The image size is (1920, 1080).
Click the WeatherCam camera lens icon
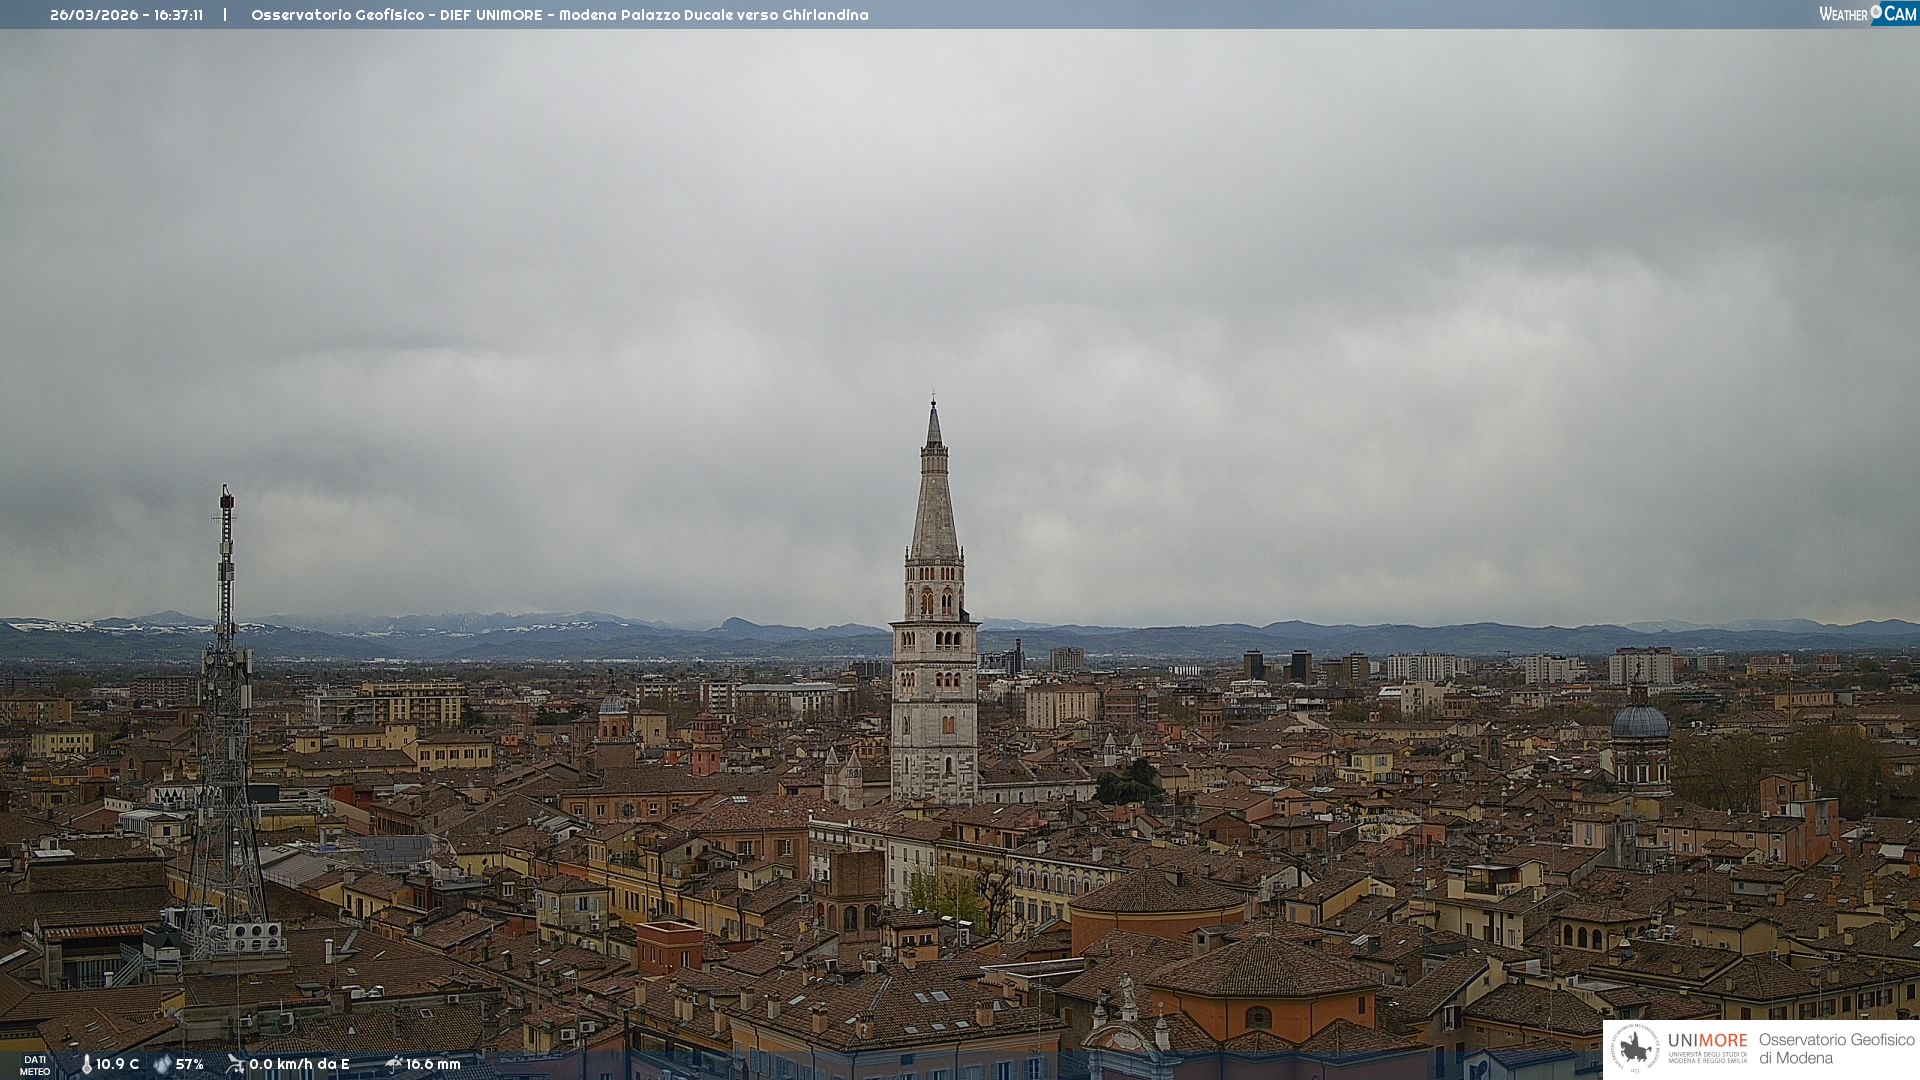(1876, 12)
